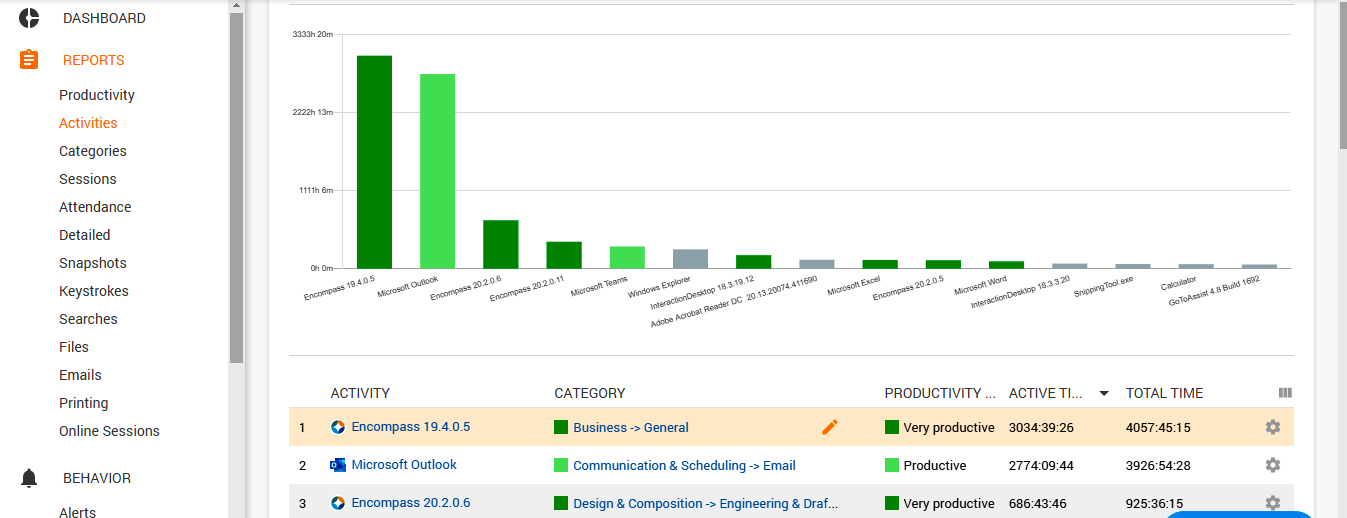Viewport: 1347px width, 518px height.
Task: Open the Dashboard menu
Action: 104,18
